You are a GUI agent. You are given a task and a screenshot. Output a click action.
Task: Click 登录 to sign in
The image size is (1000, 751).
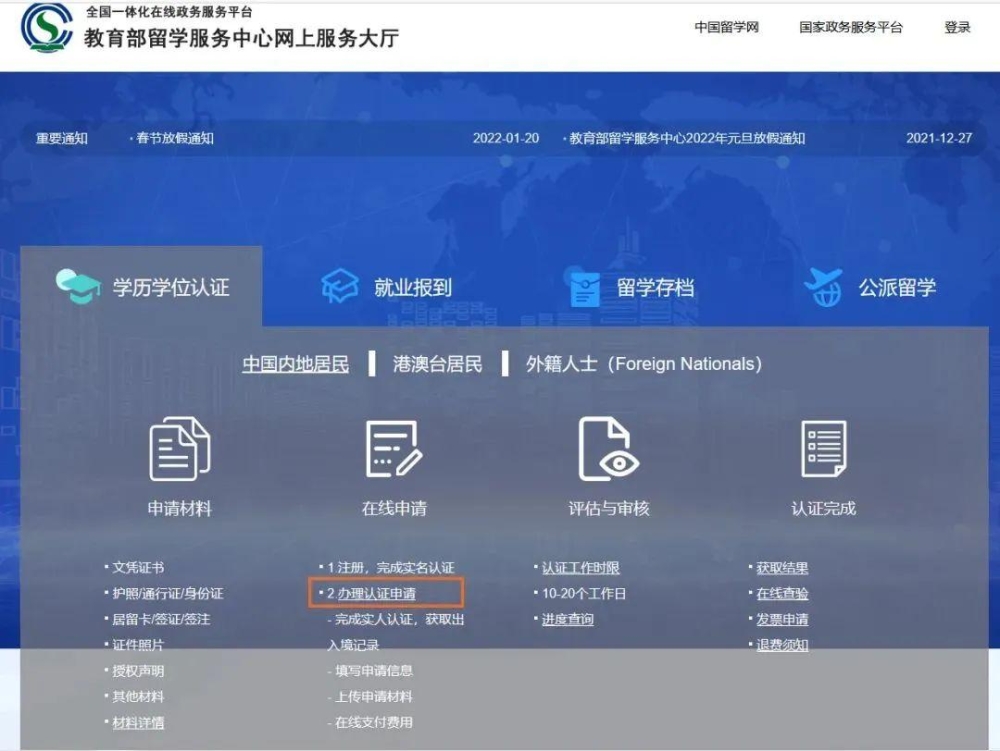point(957,27)
